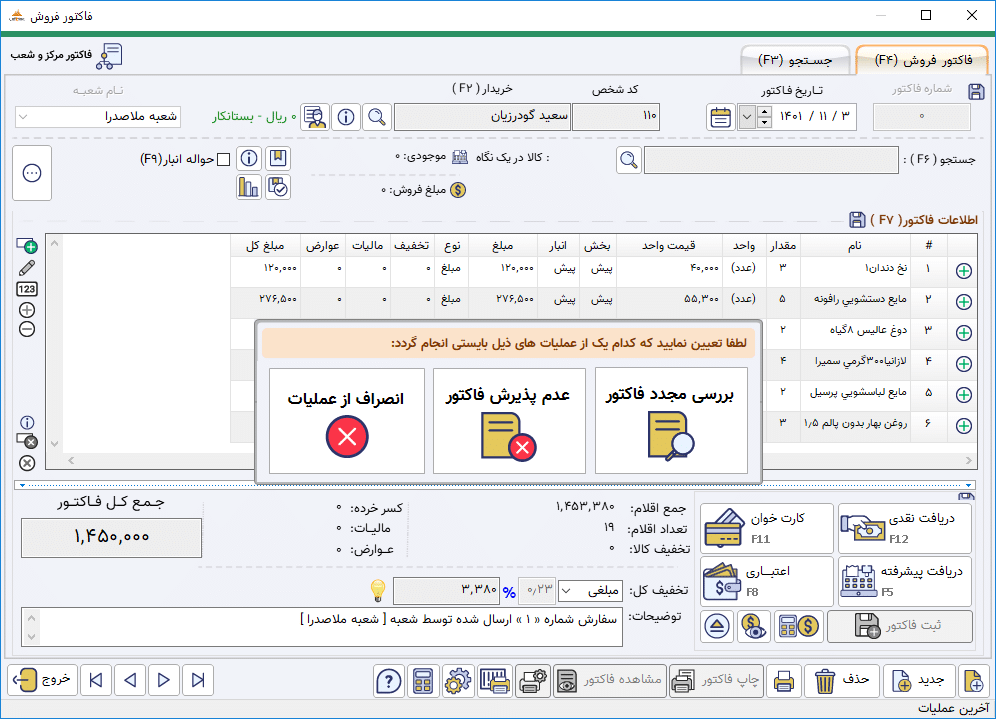Click the 123 row numbering icon
Viewport: 996px width, 719px height.
pyautogui.click(x=27, y=289)
